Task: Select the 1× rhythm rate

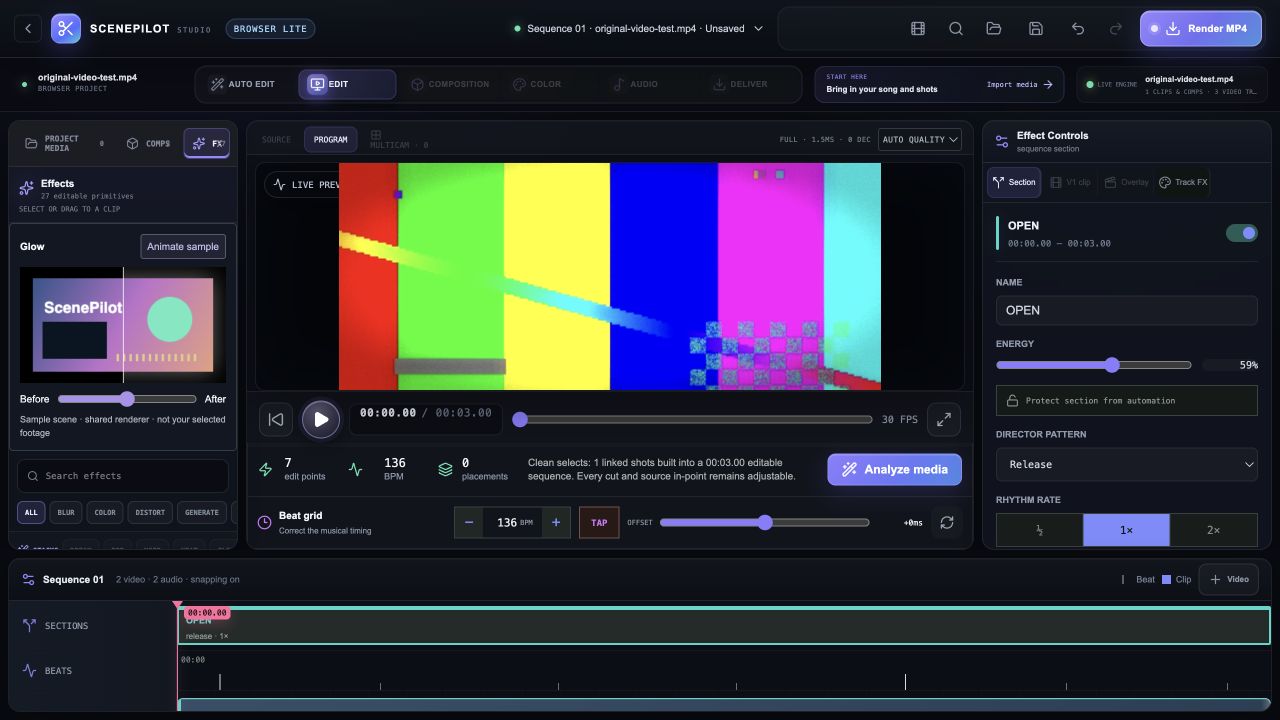Action: [1126, 530]
